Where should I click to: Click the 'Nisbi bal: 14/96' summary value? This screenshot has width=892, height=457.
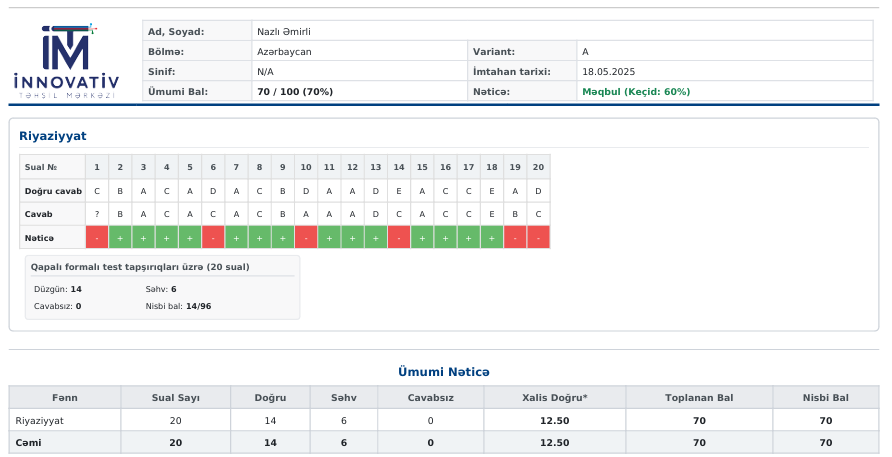click(178, 306)
